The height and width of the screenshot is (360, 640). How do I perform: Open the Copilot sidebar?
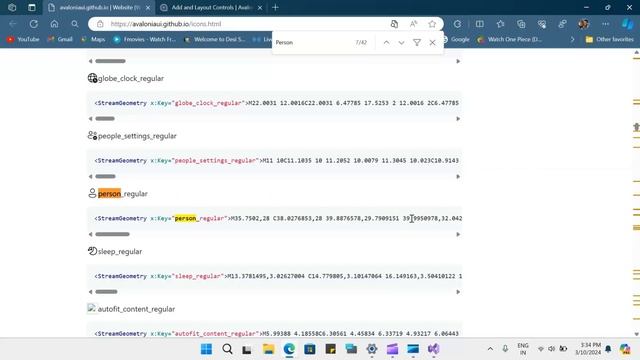click(627, 24)
